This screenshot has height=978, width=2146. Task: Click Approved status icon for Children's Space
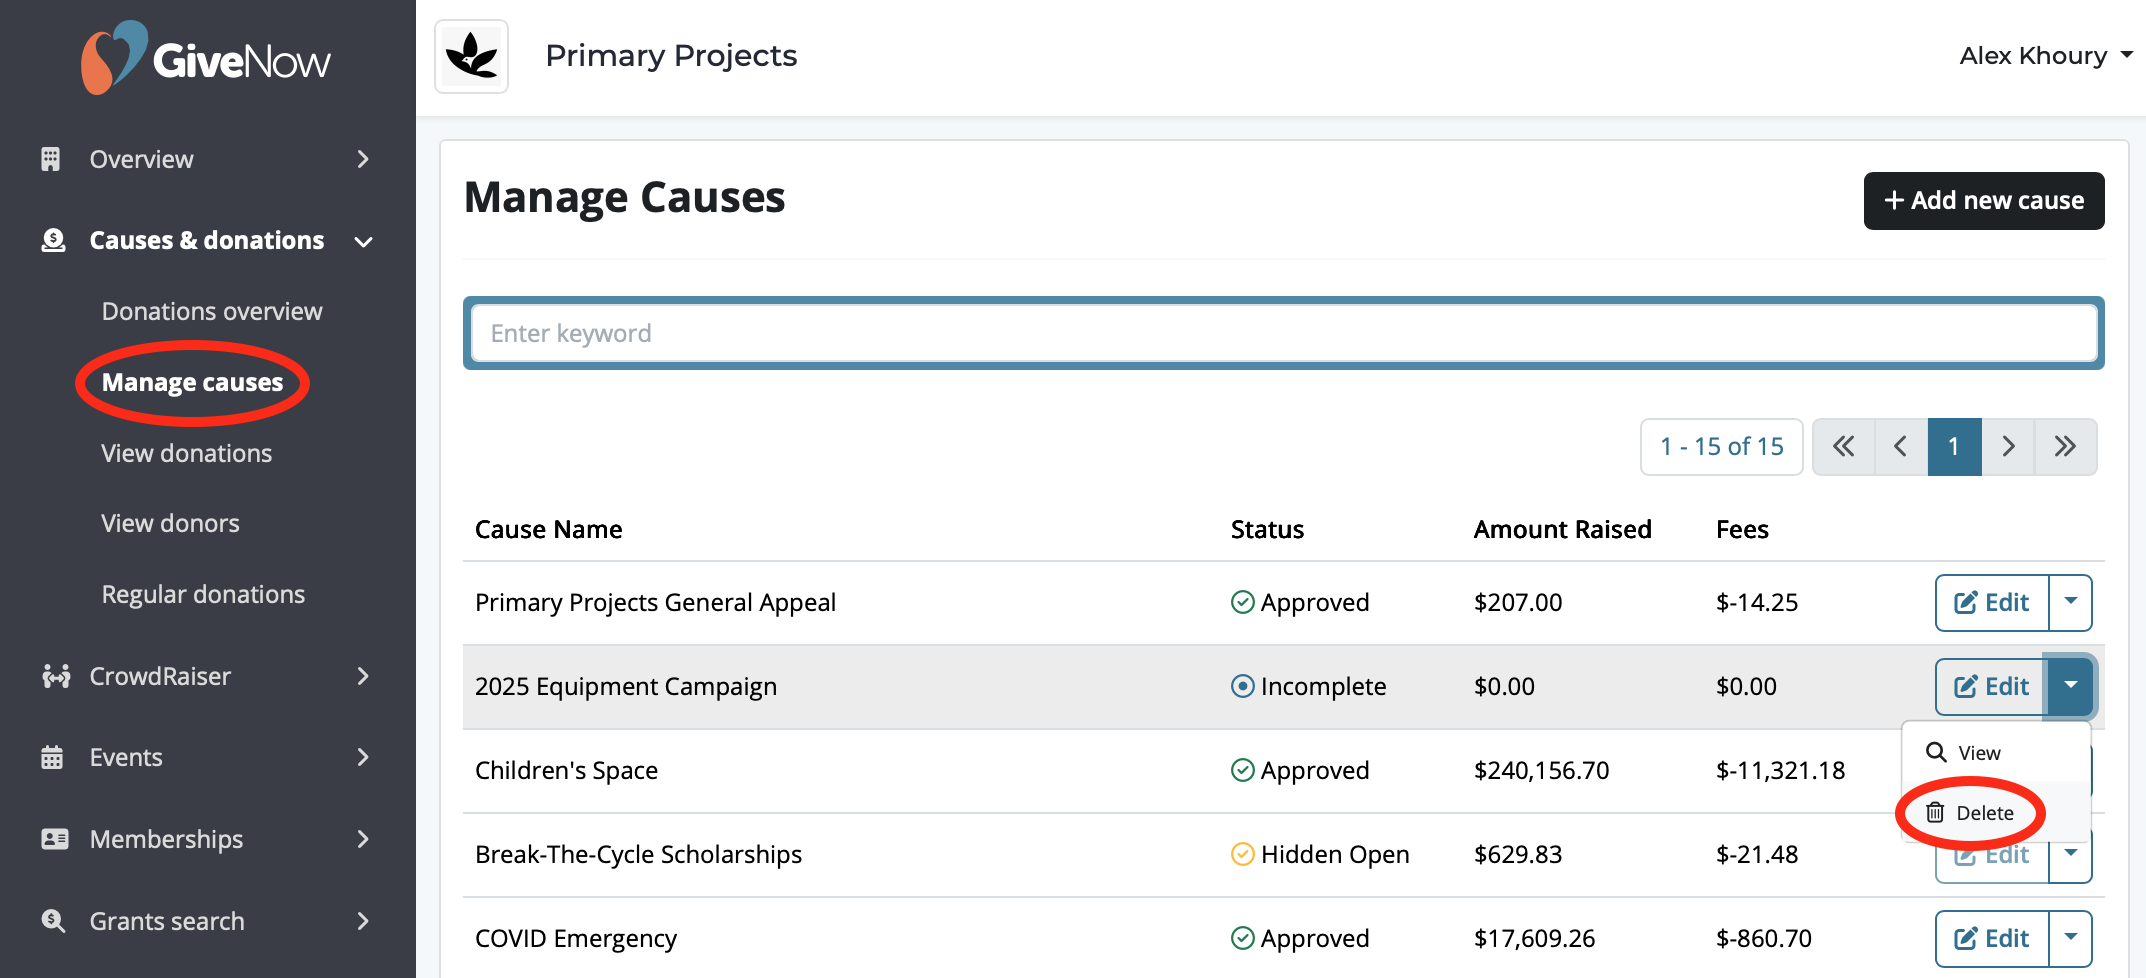coord(1243,770)
